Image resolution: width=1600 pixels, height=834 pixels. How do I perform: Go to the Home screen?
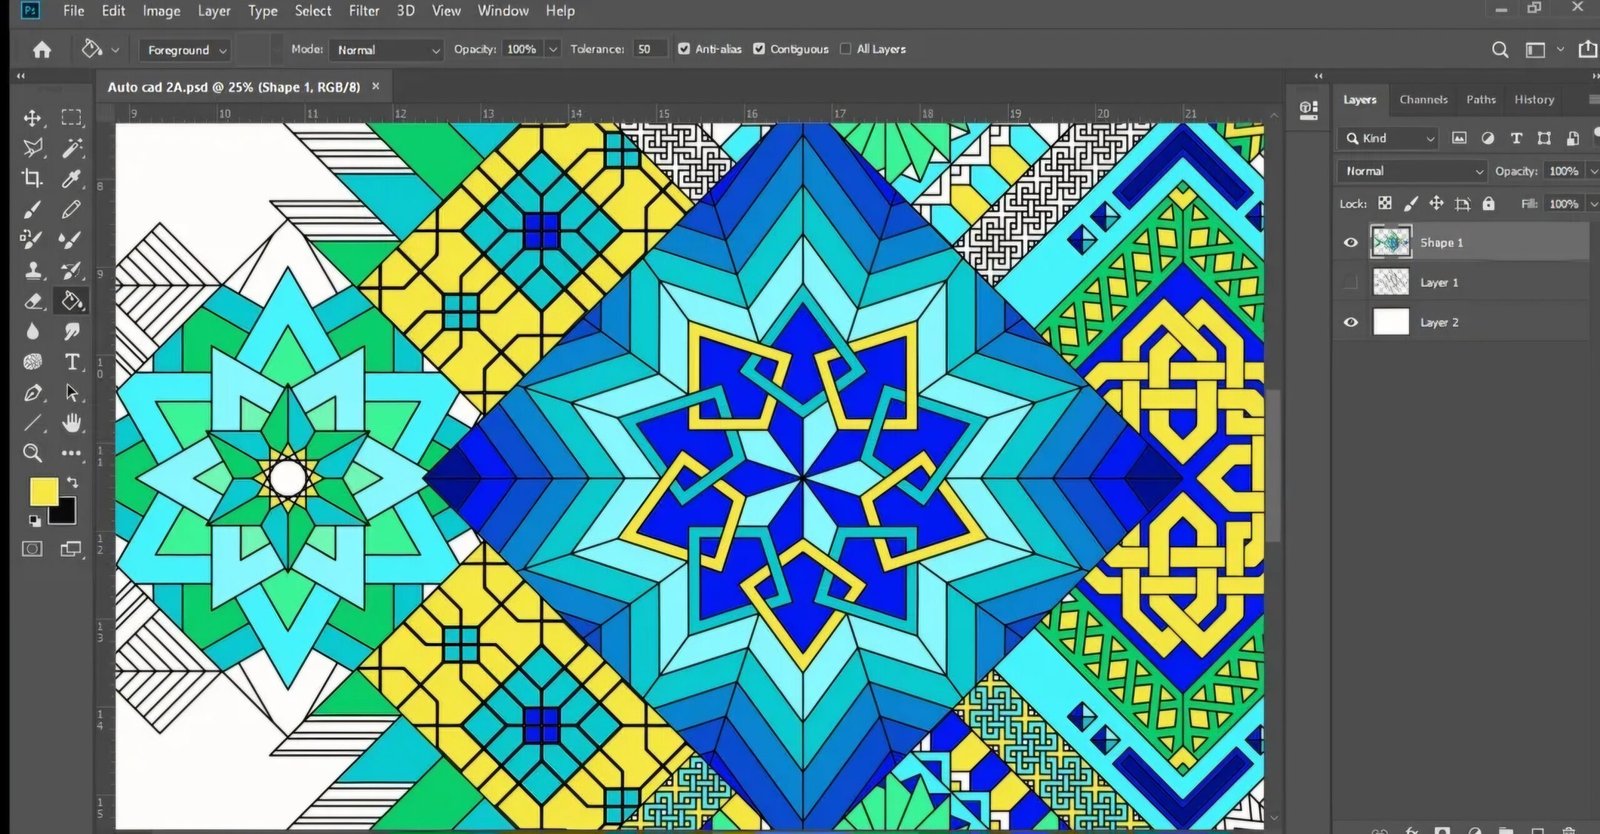click(42, 49)
